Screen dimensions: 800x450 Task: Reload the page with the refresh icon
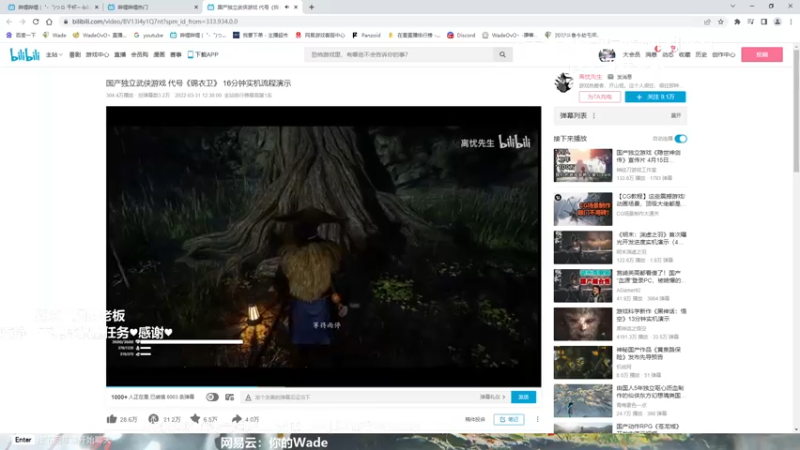coord(36,21)
